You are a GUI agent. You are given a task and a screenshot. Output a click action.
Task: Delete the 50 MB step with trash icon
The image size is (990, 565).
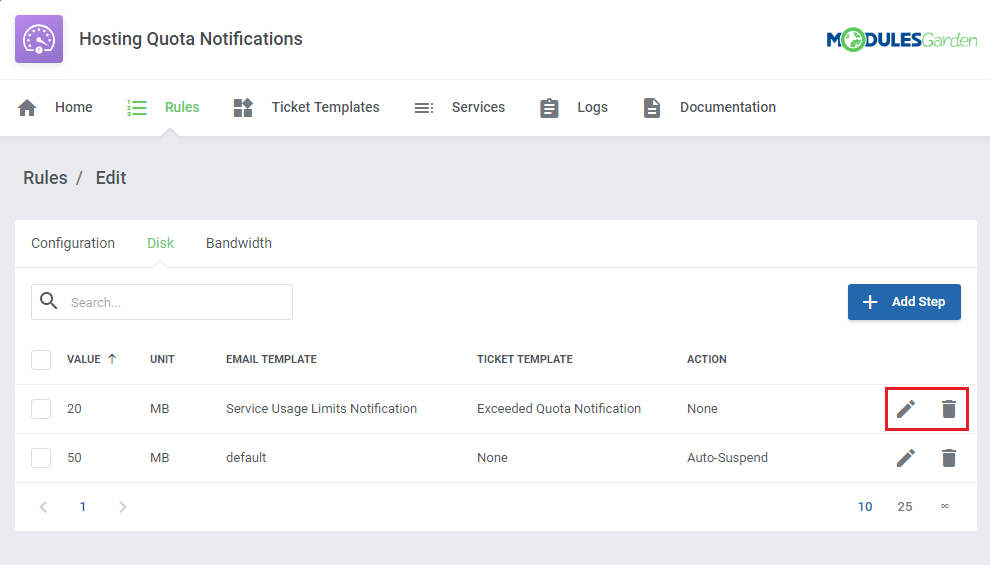pos(949,458)
